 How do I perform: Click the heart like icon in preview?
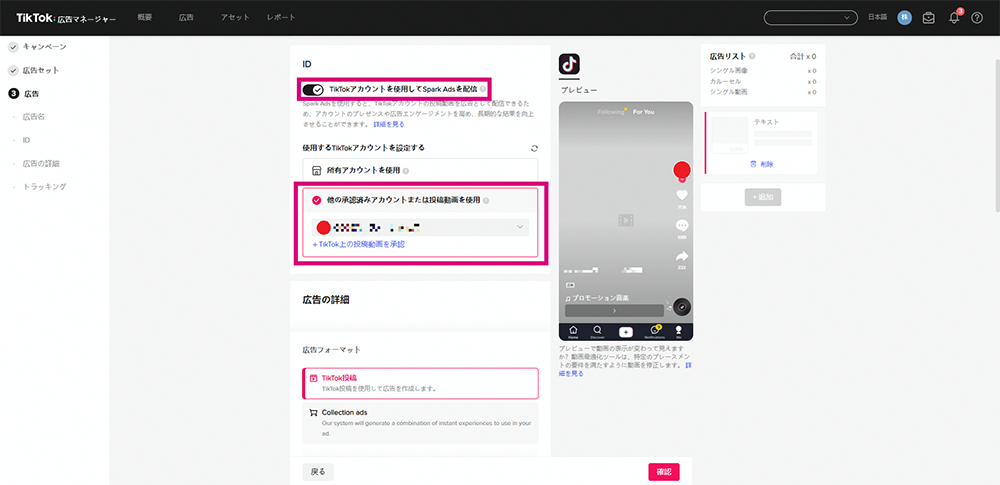click(682, 196)
